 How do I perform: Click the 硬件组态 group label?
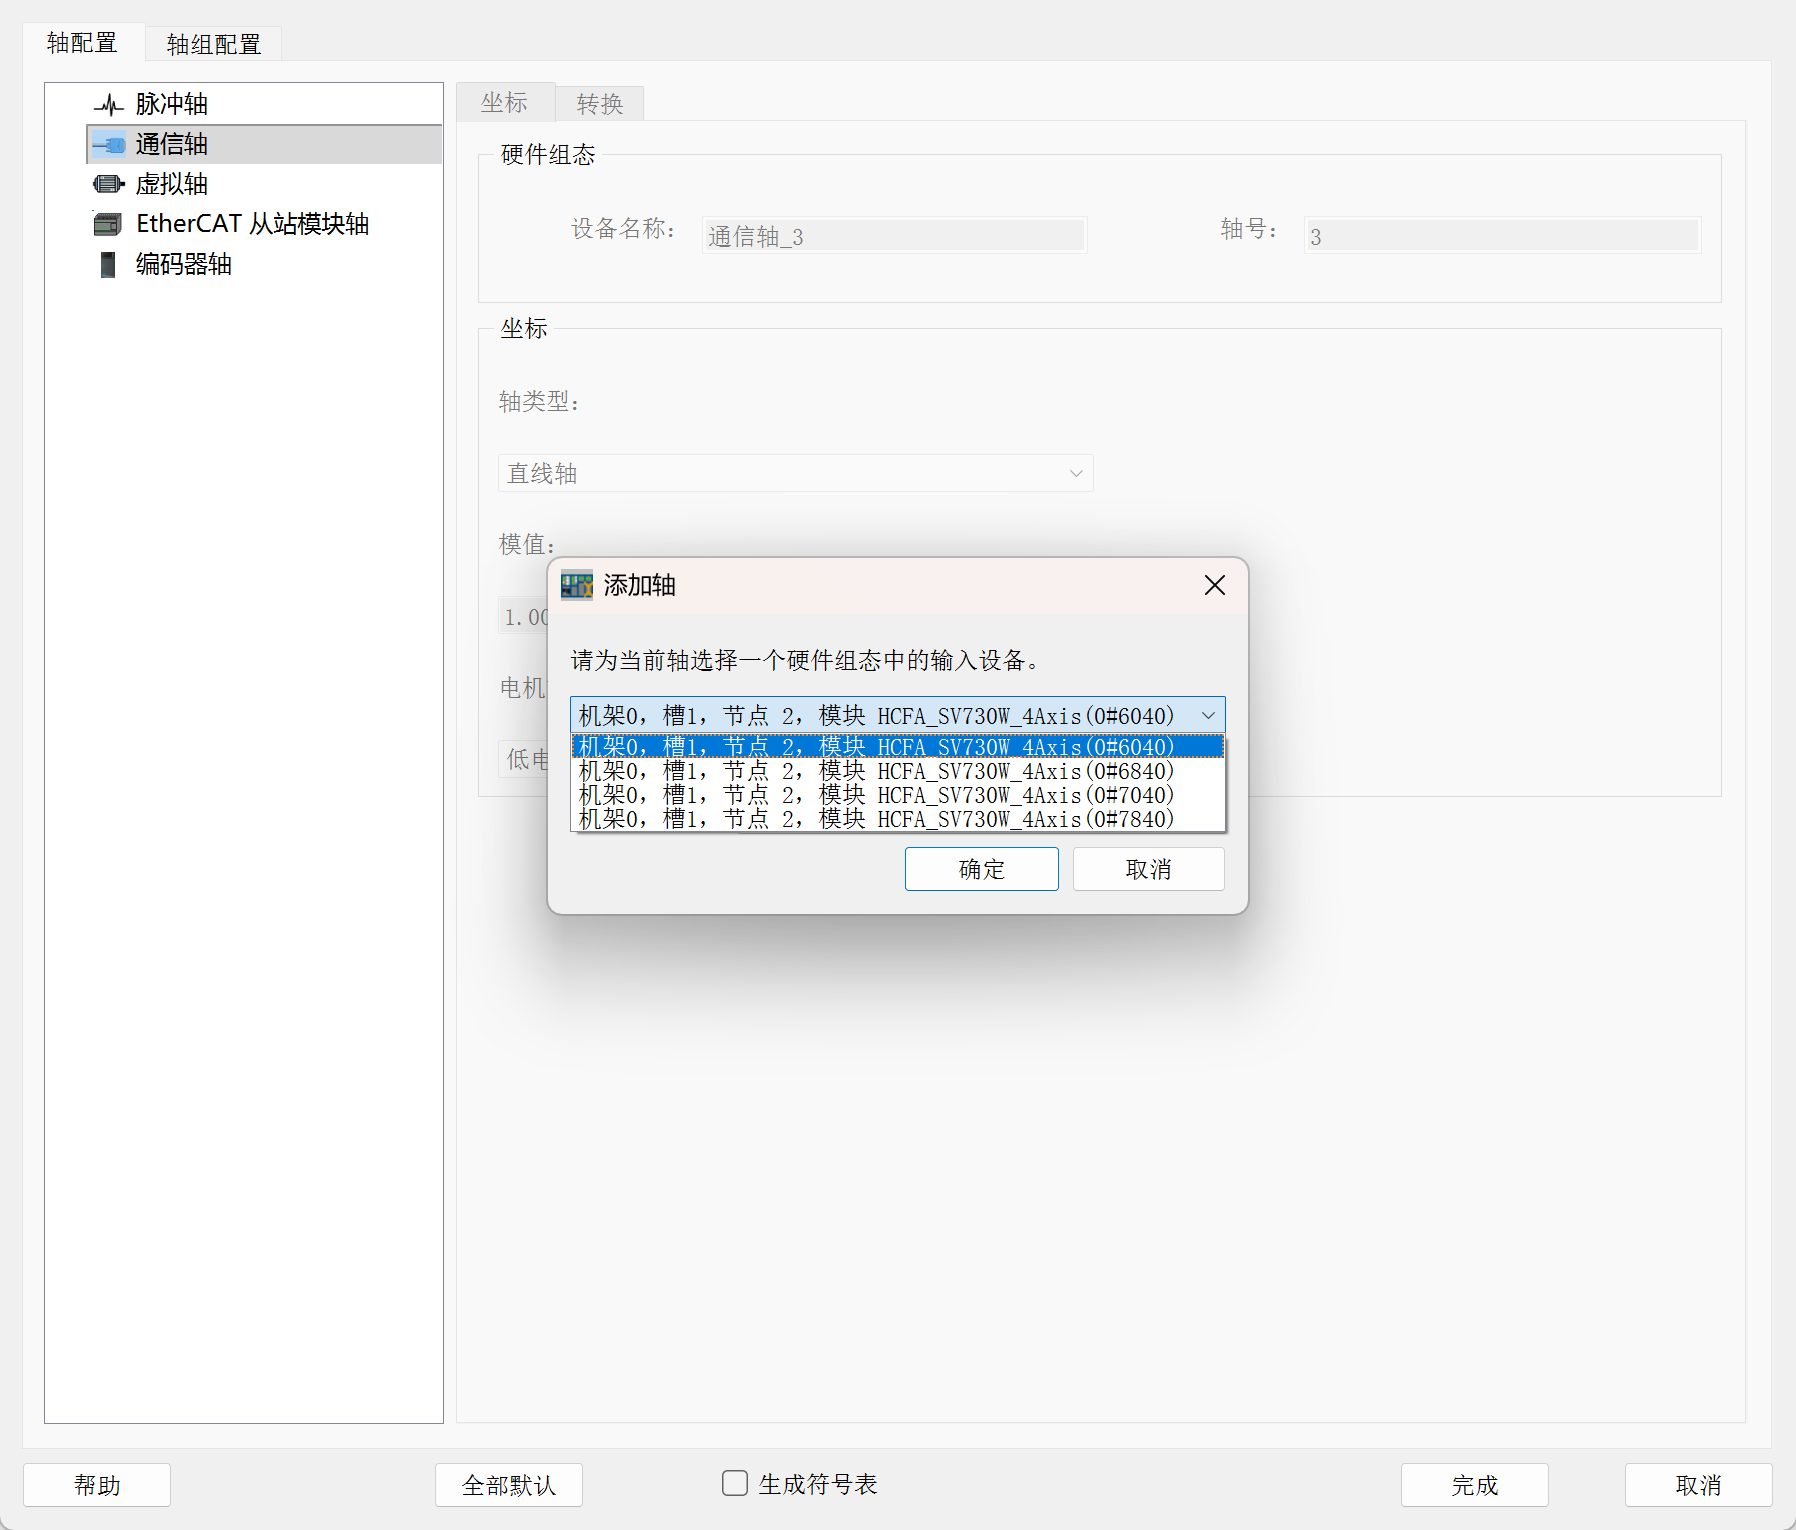click(x=548, y=155)
